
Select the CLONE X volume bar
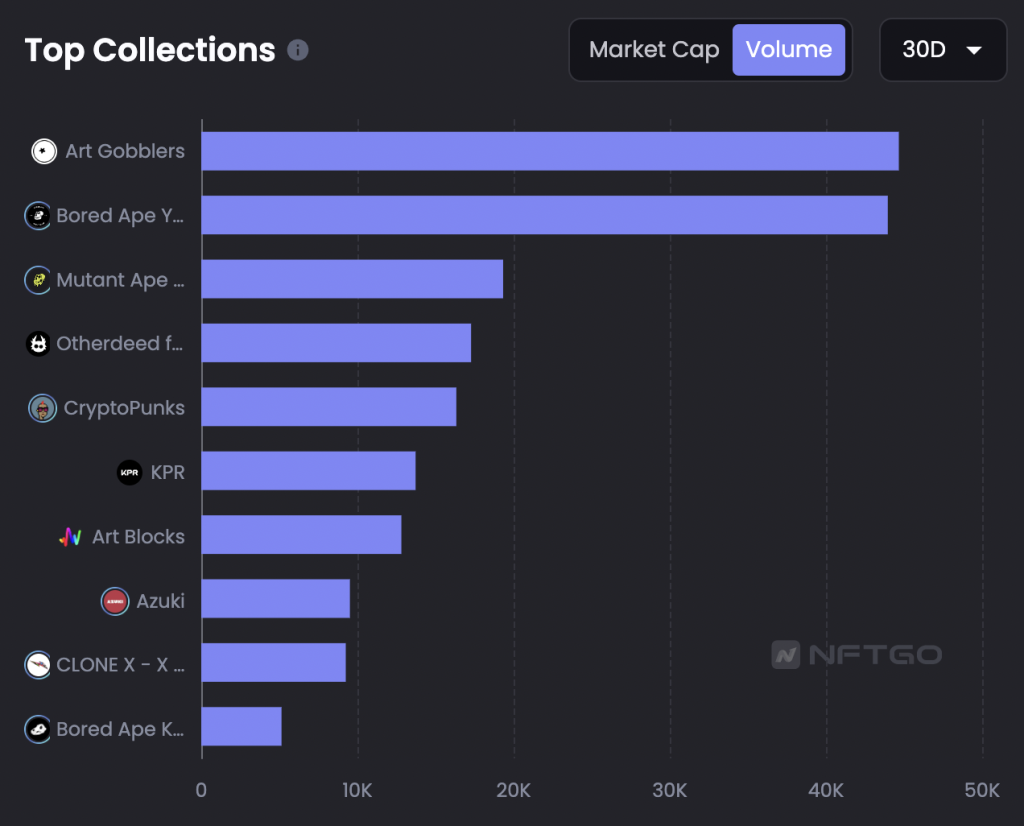pyautogui.click(x=274, y=663)
